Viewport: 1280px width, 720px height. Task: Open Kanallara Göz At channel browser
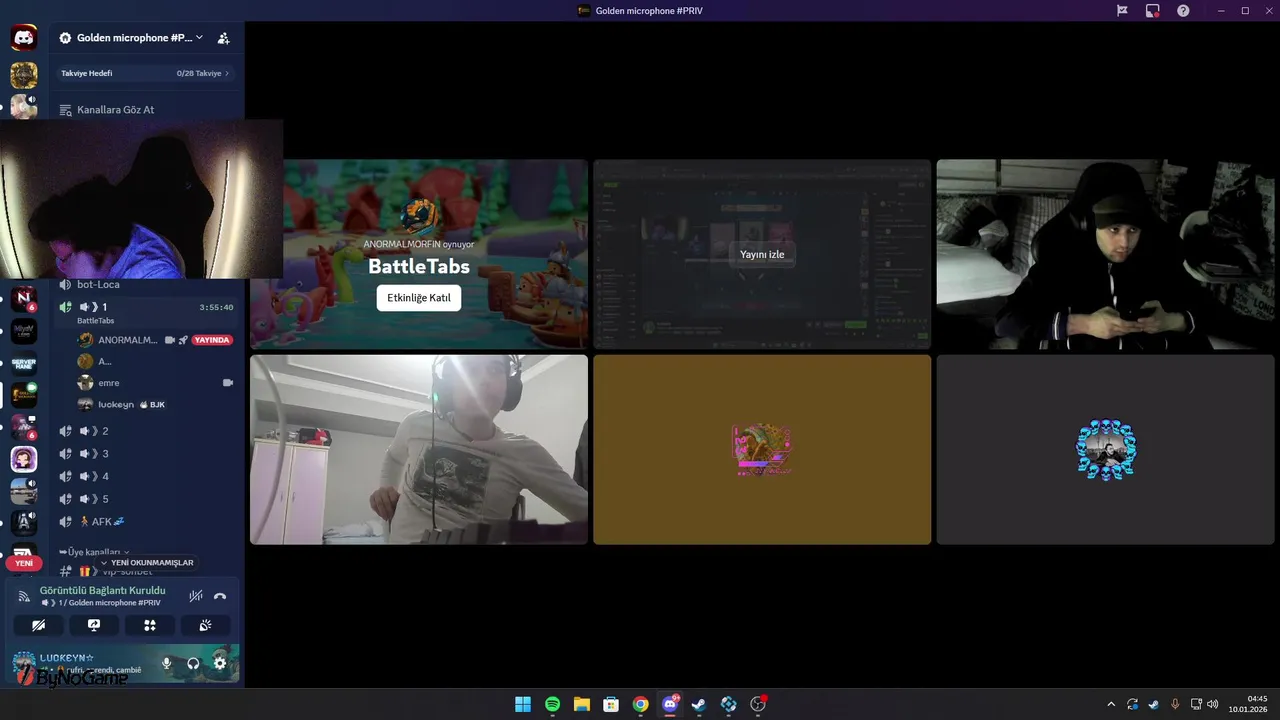pyautogui.click(x=145, y=109)
